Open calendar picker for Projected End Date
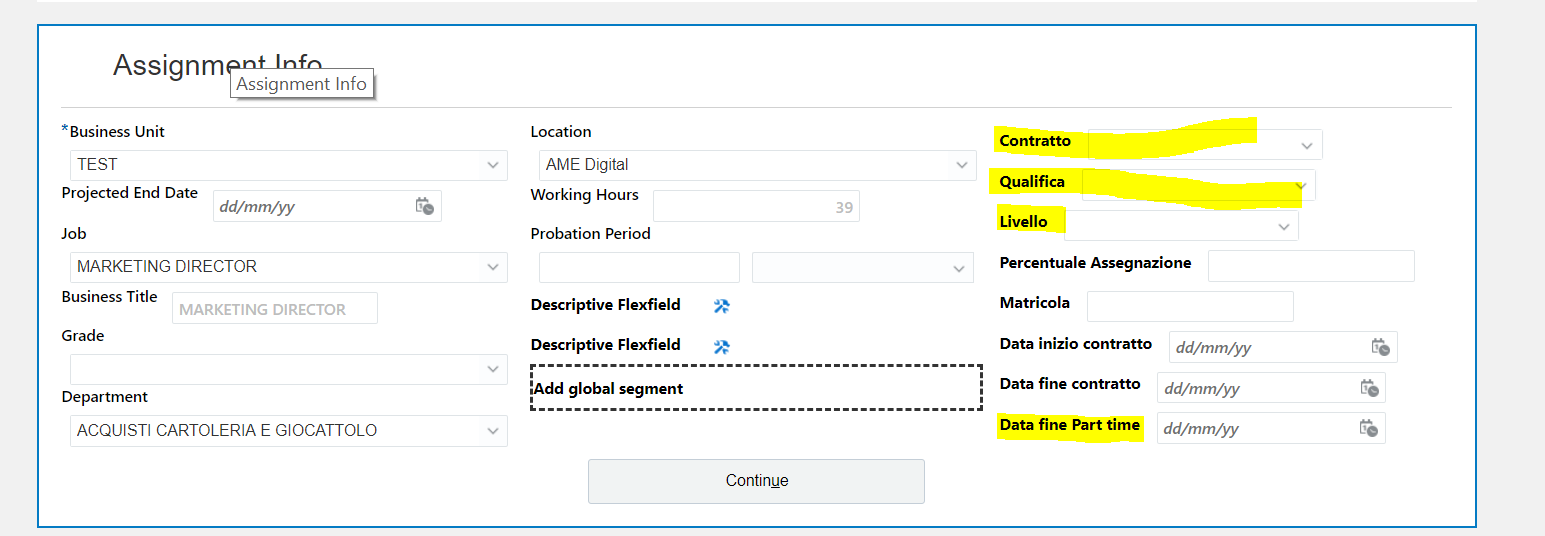 425,206
